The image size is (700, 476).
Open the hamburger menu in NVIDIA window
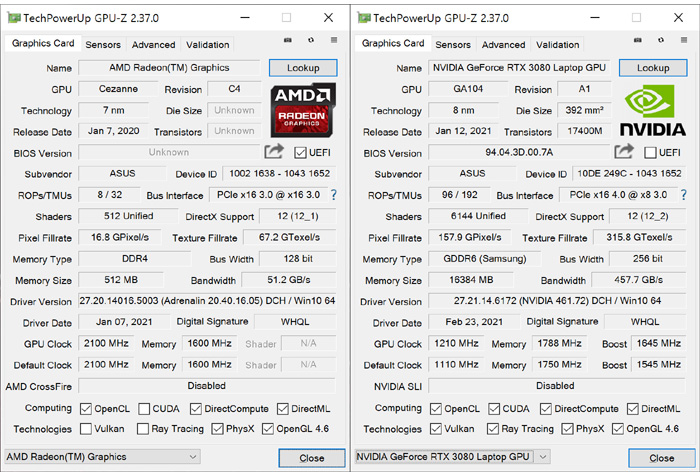tap(684, 42)
